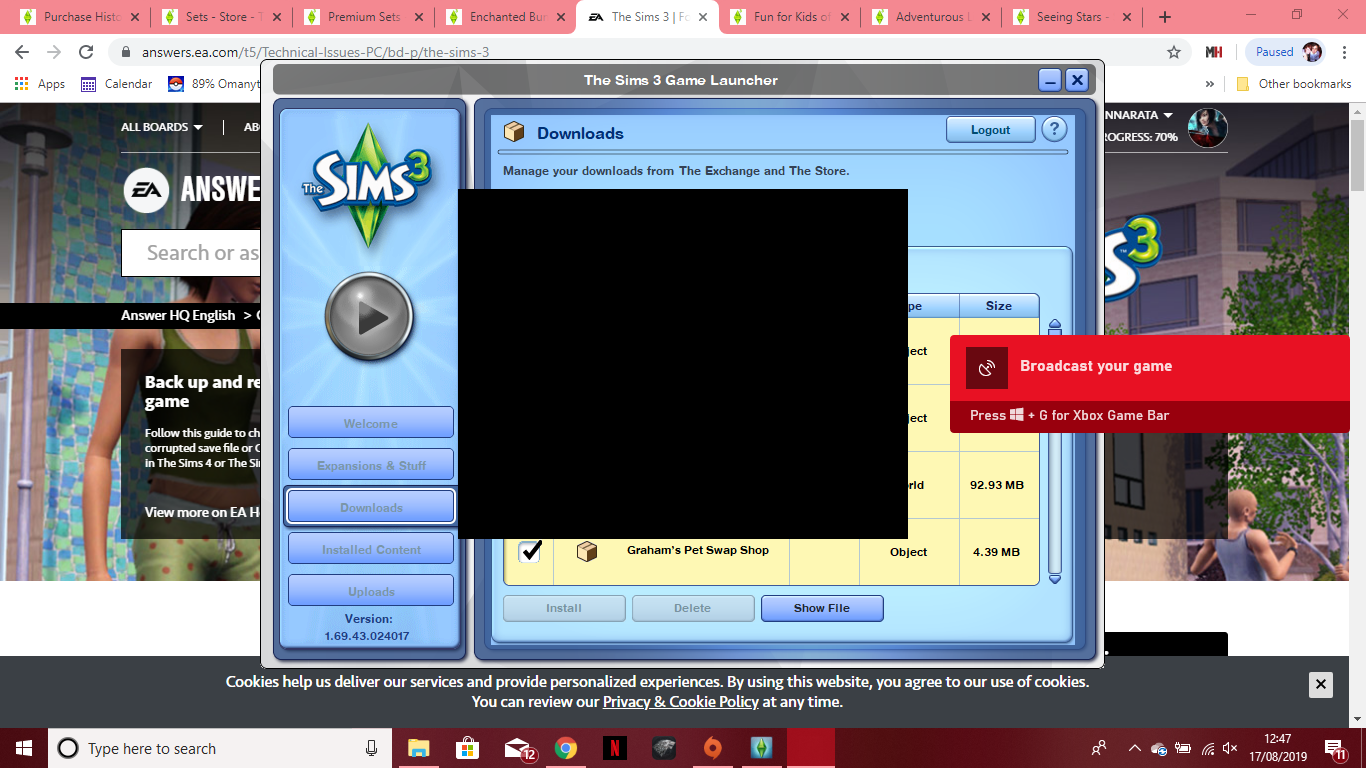Screen dimensions: 1366x768
Task: Click the user avatar on EA Answers
Action: (x=1207, y=127)
